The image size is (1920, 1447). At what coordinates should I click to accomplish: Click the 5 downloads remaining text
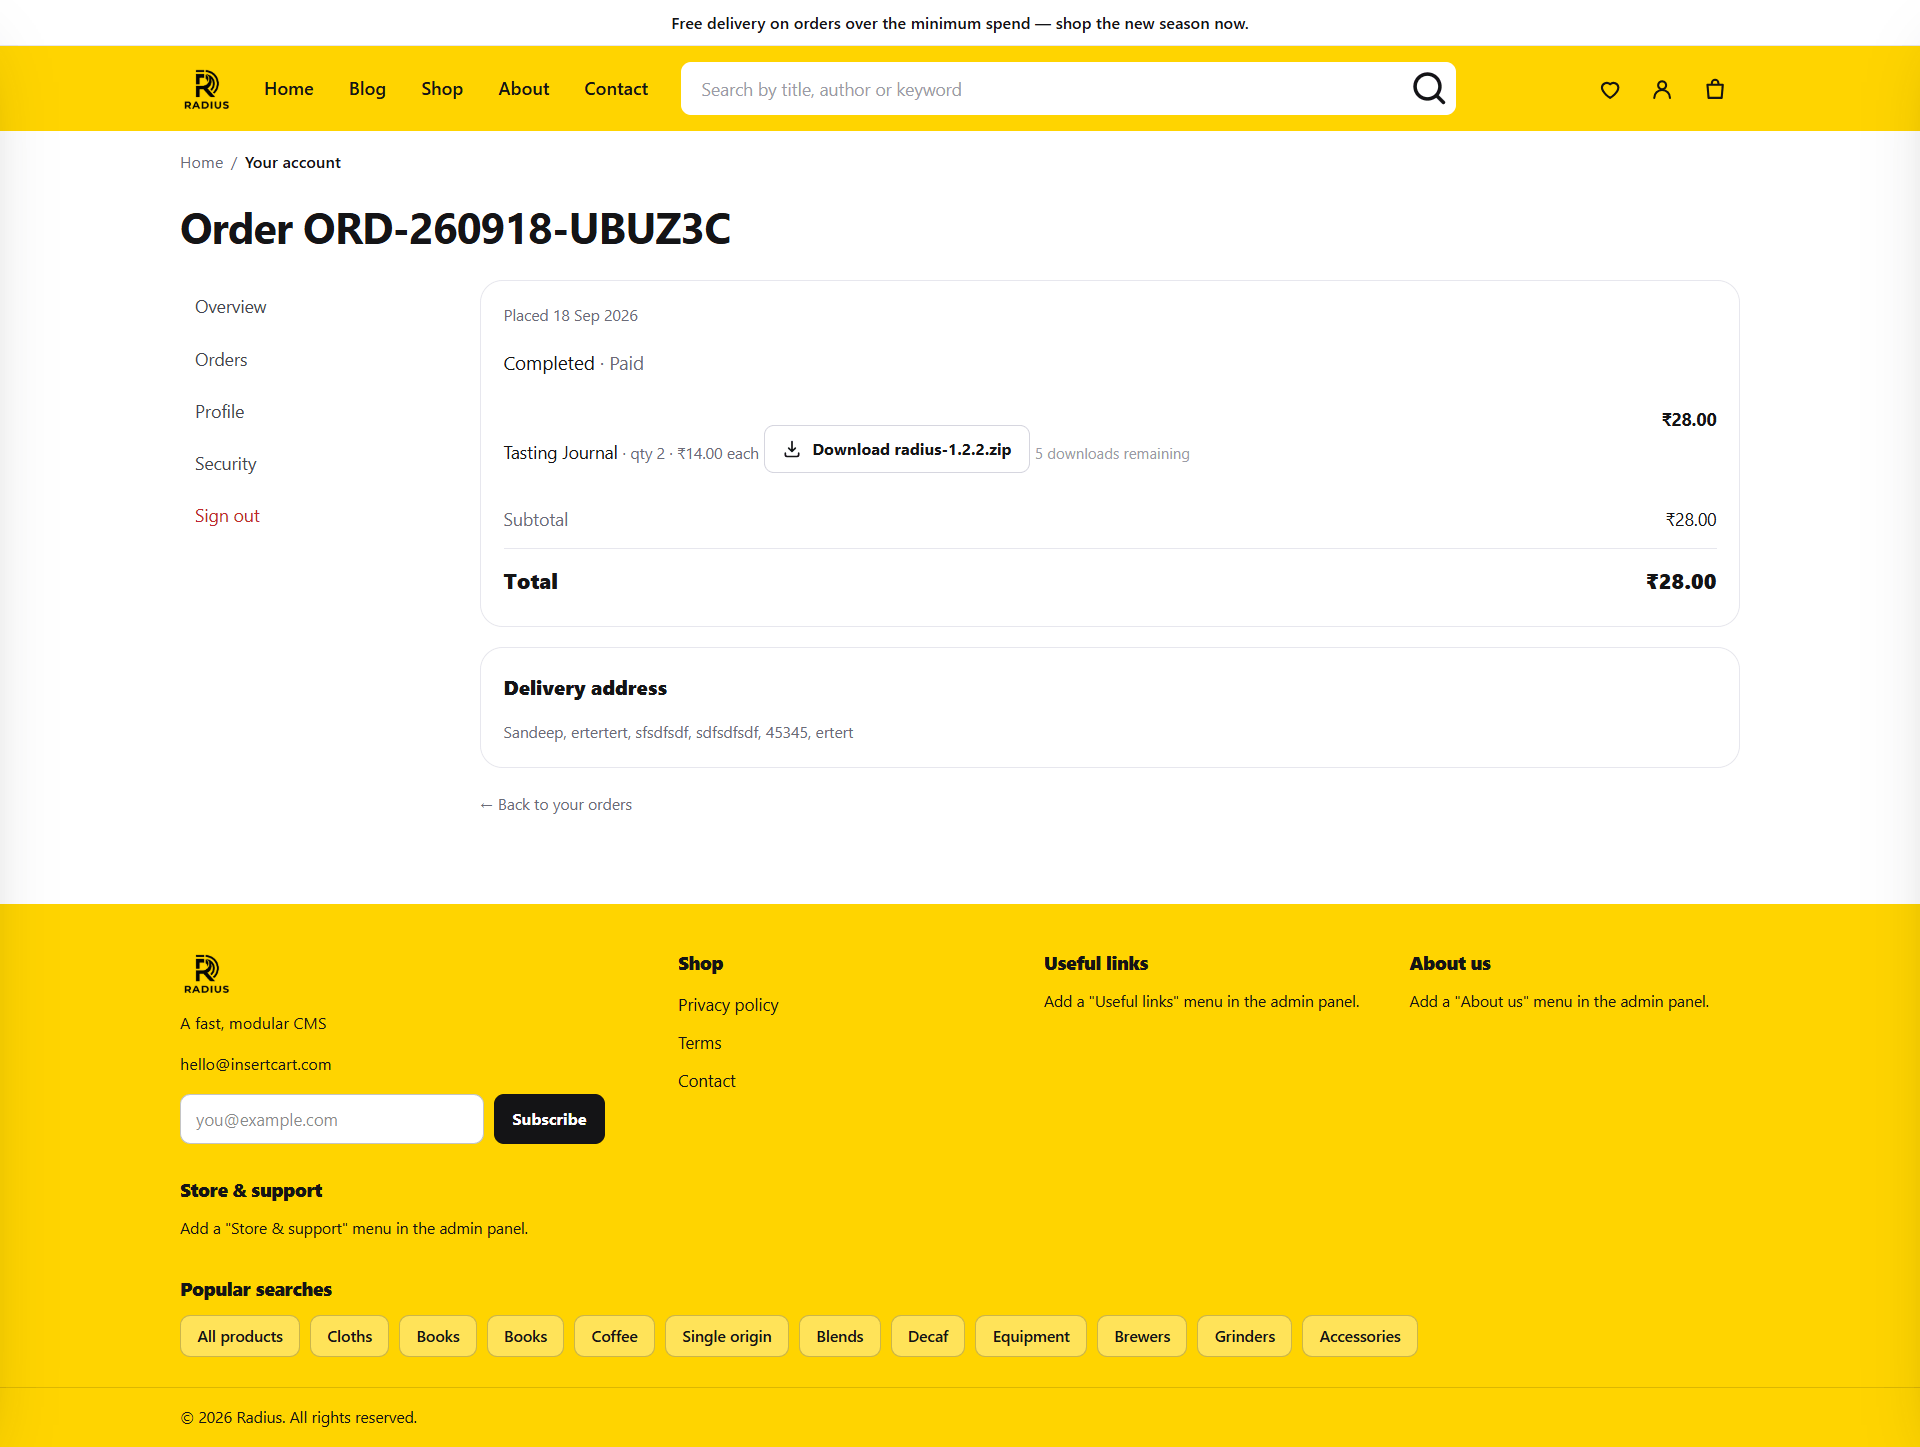1112,454
